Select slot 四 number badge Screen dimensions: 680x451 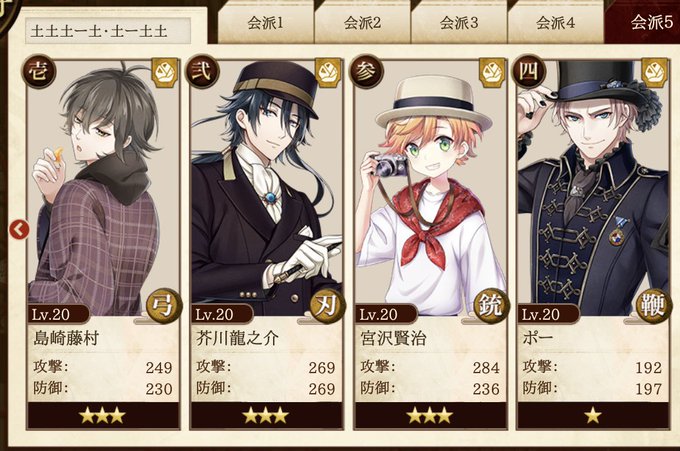point(529,71)
